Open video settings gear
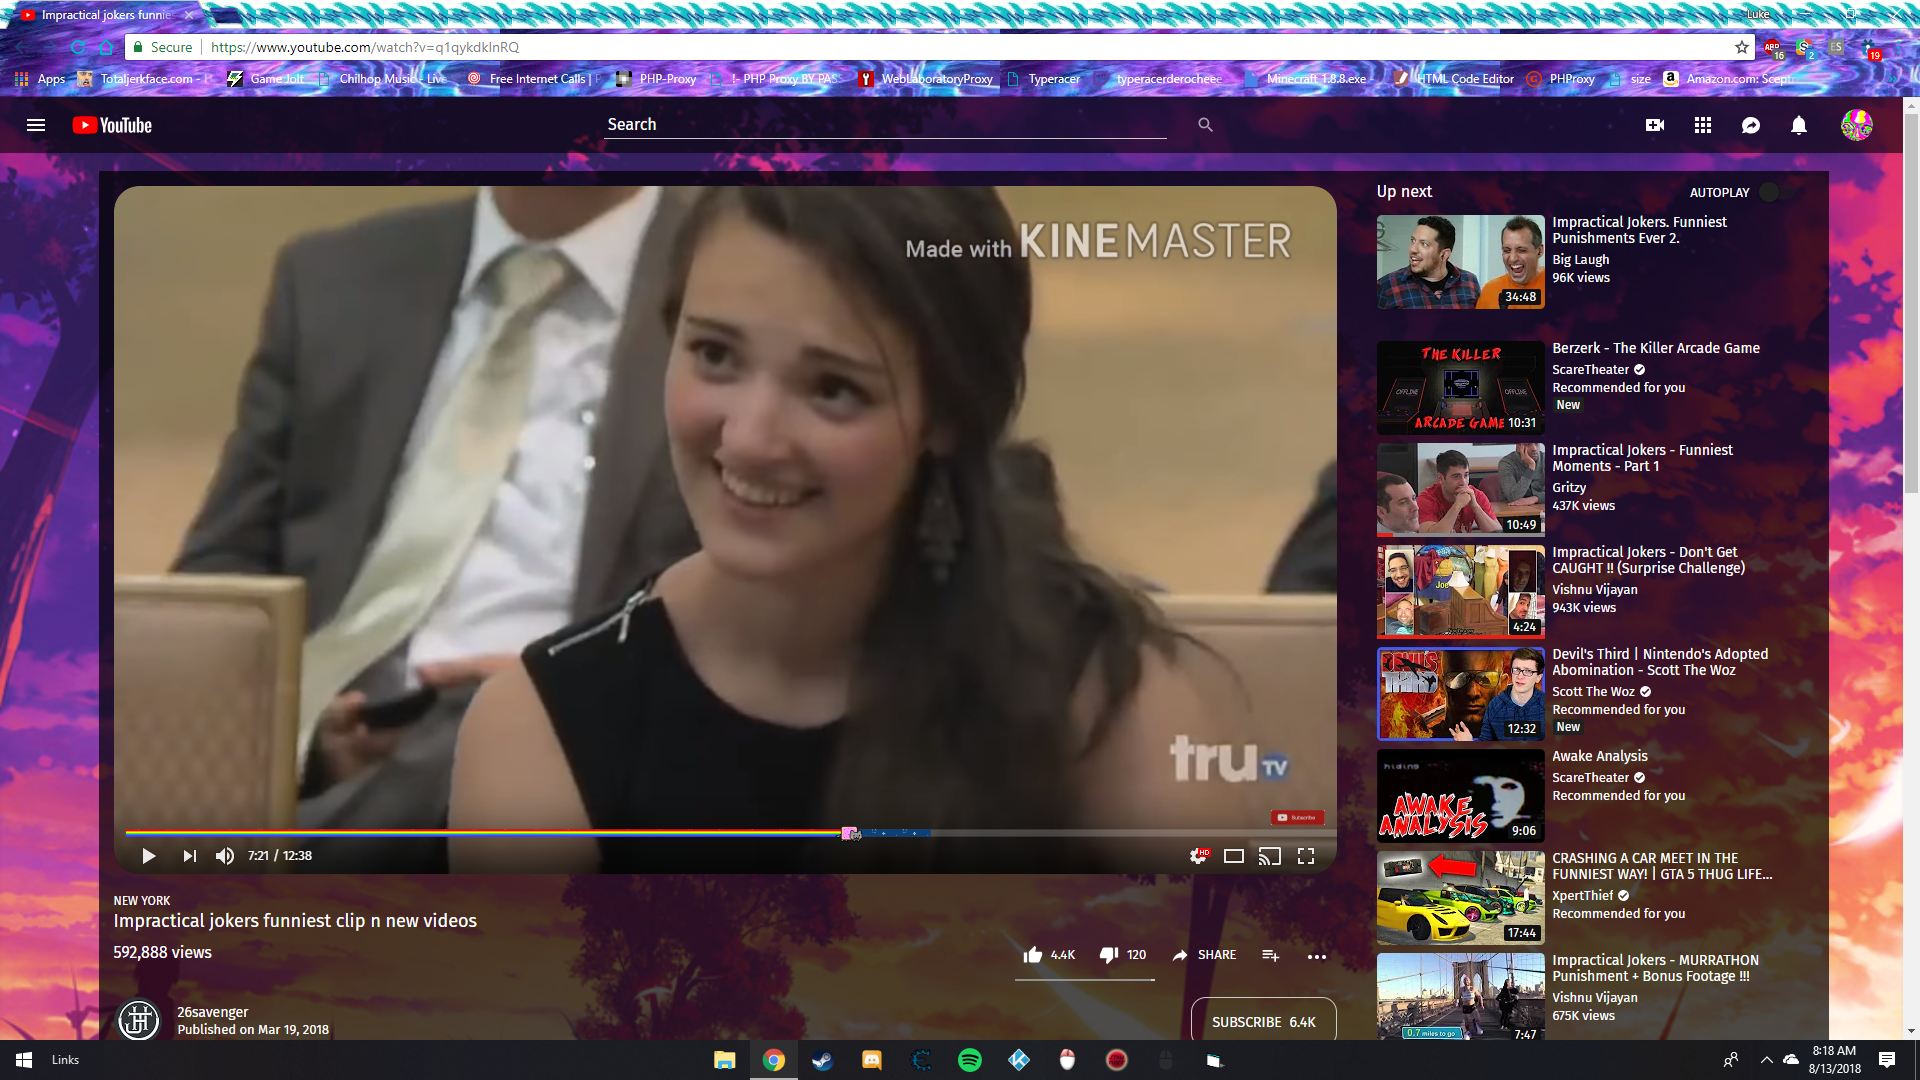This screenshot has height=1080, width=1920. [1198, 856]
